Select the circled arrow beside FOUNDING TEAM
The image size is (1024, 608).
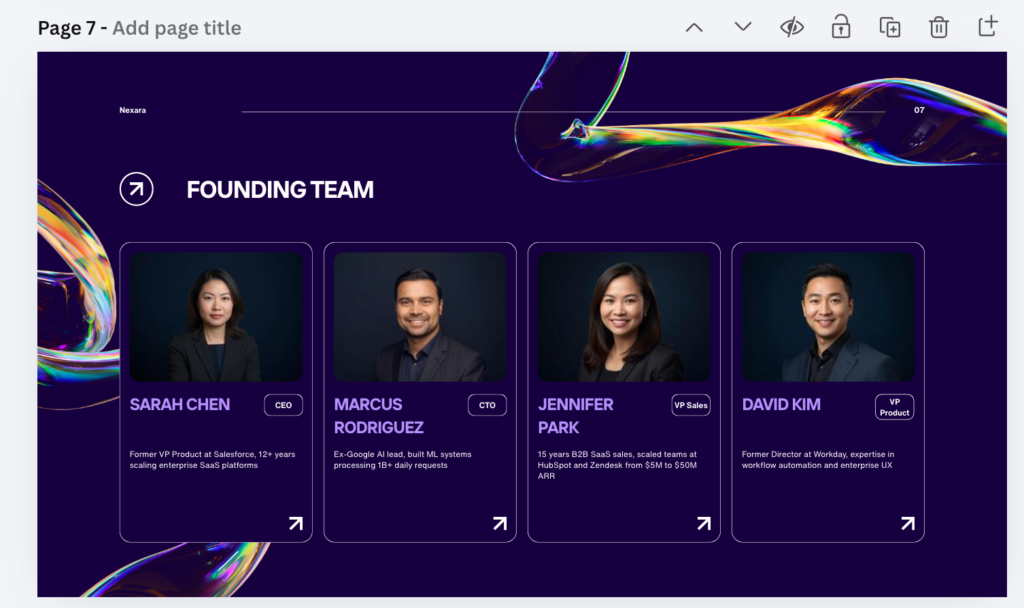click(x=136, y=188)
